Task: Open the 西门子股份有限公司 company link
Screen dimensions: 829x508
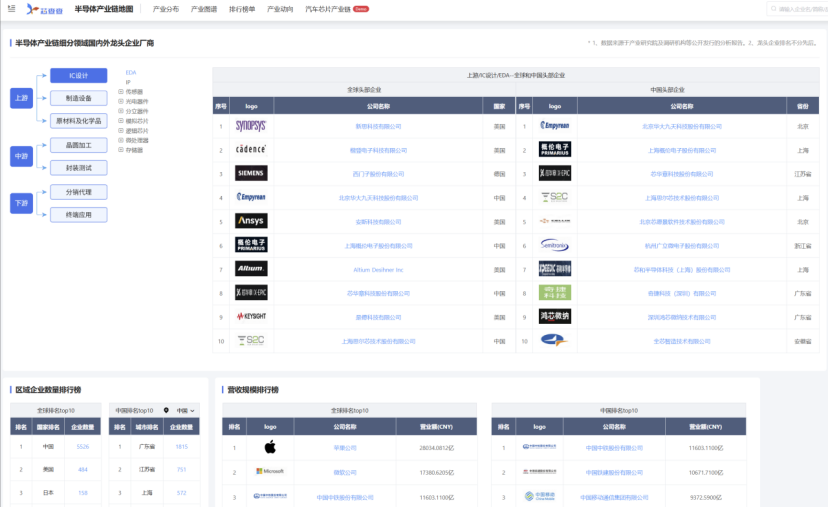Action: point(378,174)
